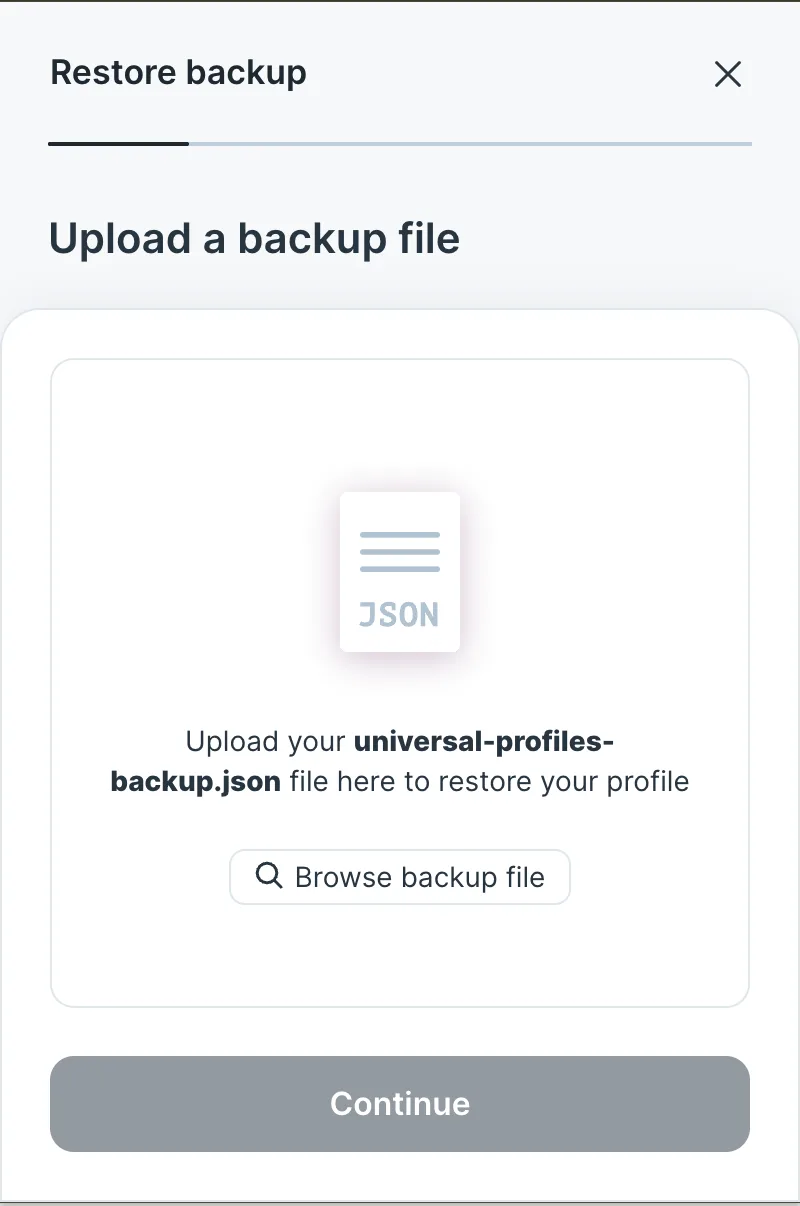This screenshot has width=800, height=1206.
Task: Click the bold 'backup.json' text
Action: click(196, 781)
